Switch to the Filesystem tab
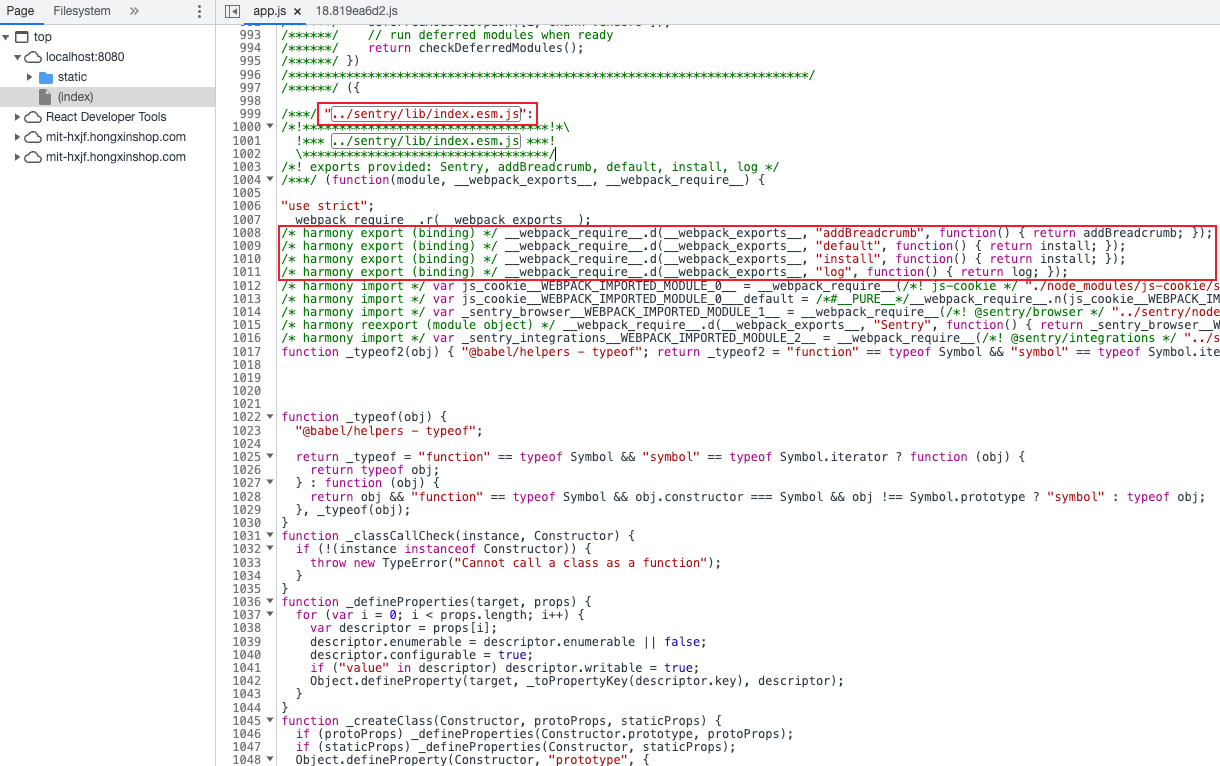This screenshot has width=1220, height=766. pyautogui.click(x=82, y=11)
